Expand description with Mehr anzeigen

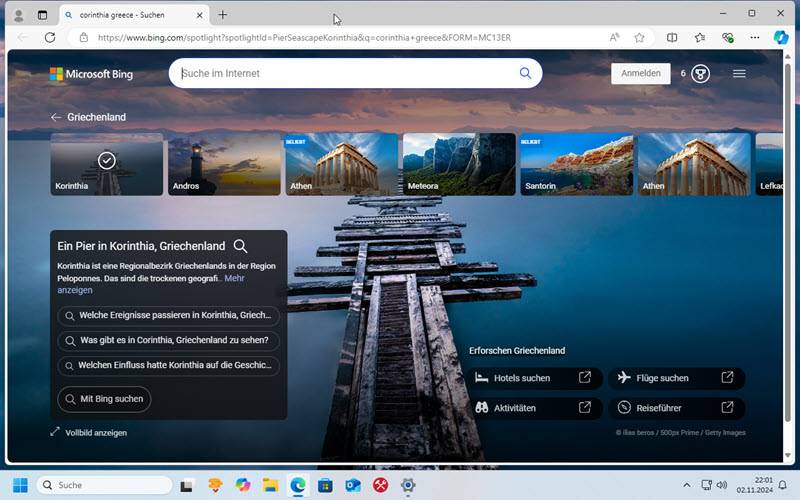pyautogui.click(x=75, y=290)
